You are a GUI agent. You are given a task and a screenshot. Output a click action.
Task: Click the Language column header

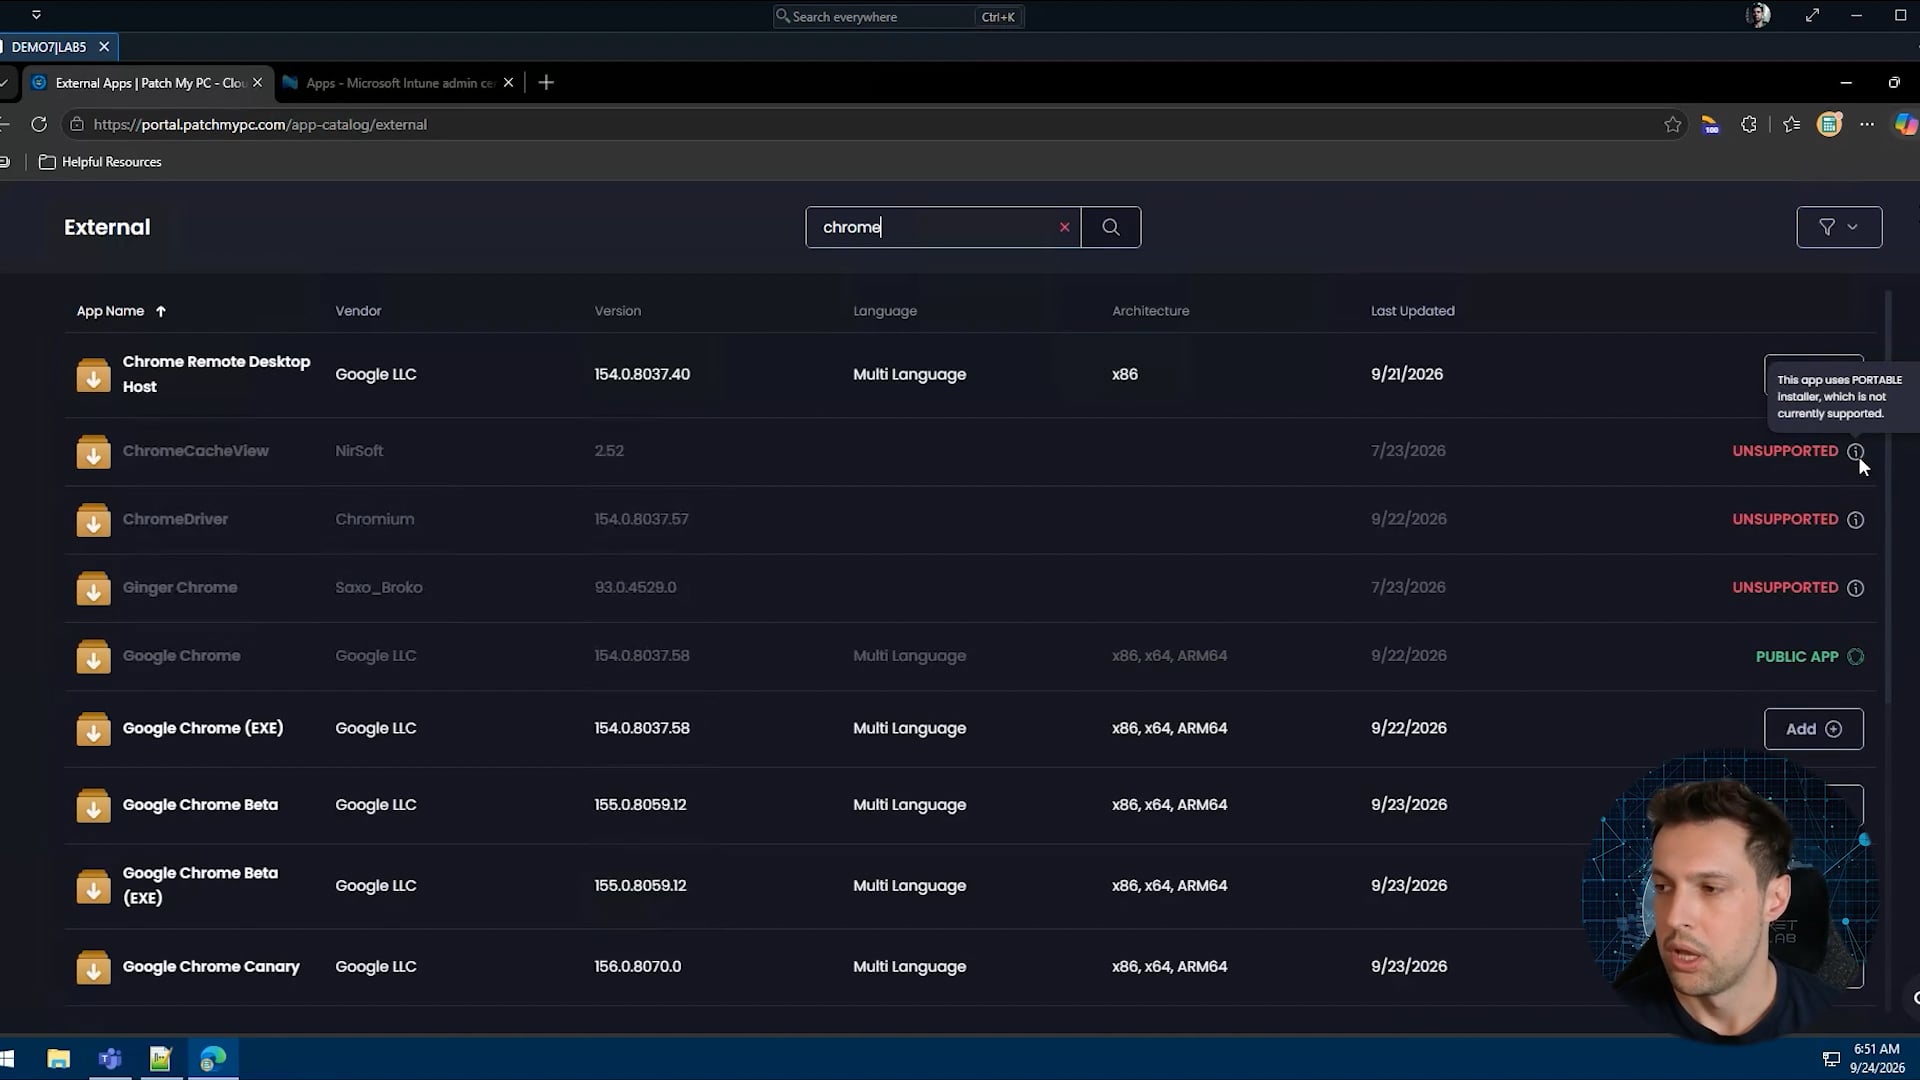click(x=884, y=311)
